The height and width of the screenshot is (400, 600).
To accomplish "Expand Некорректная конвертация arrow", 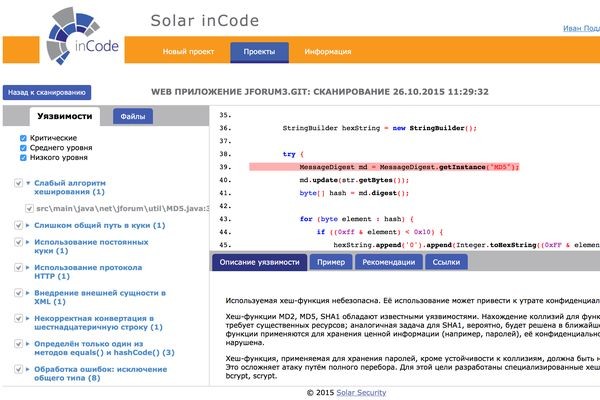I will [28, 318].
